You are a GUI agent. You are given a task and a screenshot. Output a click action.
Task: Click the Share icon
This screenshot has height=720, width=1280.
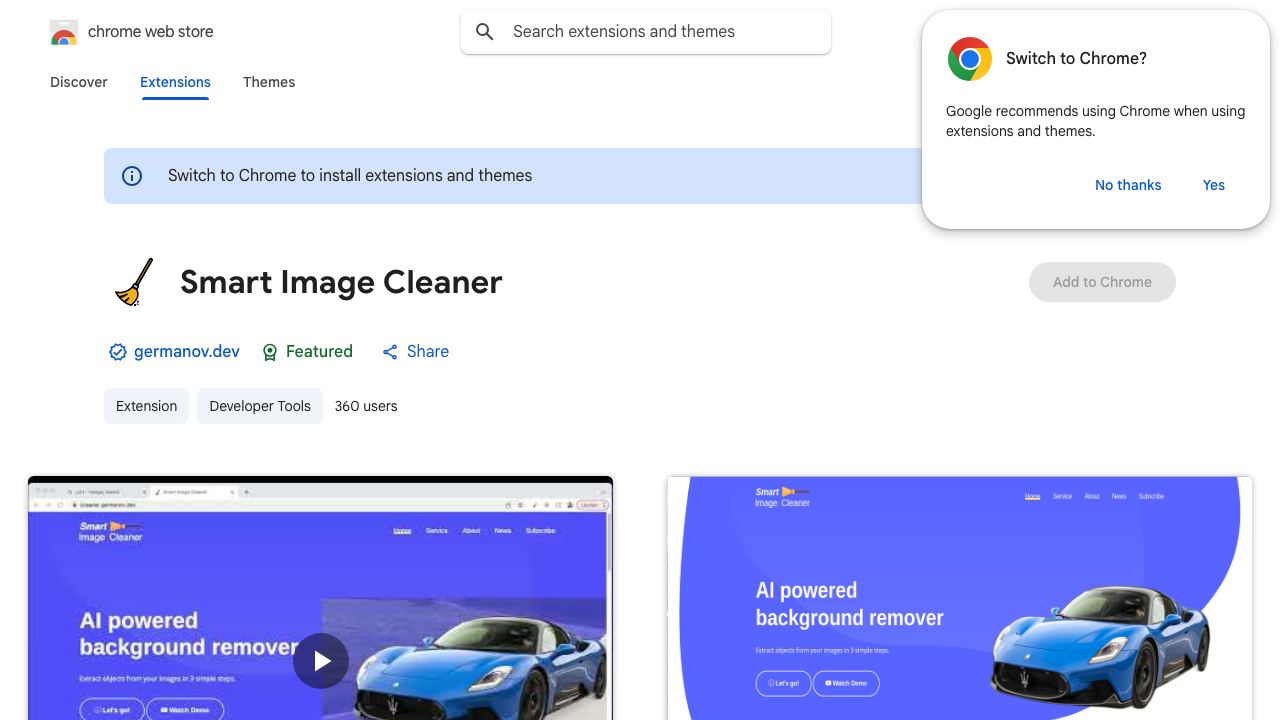click(x=390, y=352)
